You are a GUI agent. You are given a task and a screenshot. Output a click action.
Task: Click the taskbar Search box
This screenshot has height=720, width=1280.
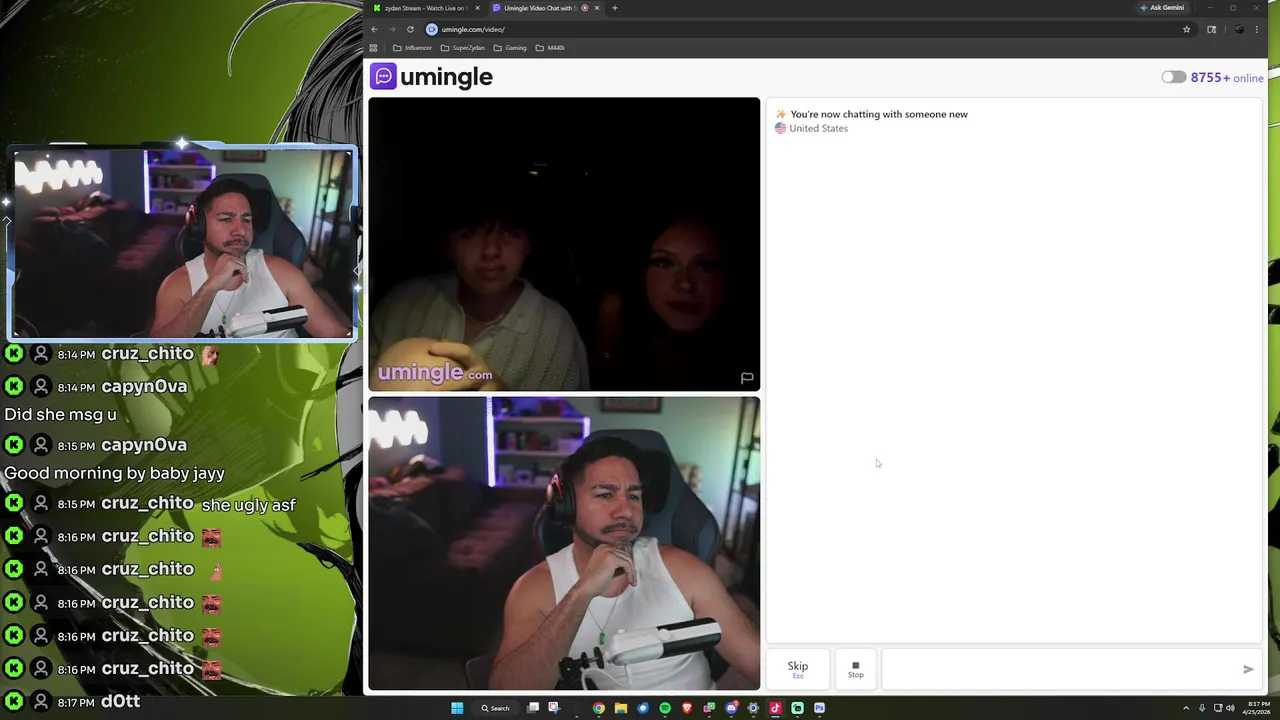pyautogui.click(x=495, y=708)
